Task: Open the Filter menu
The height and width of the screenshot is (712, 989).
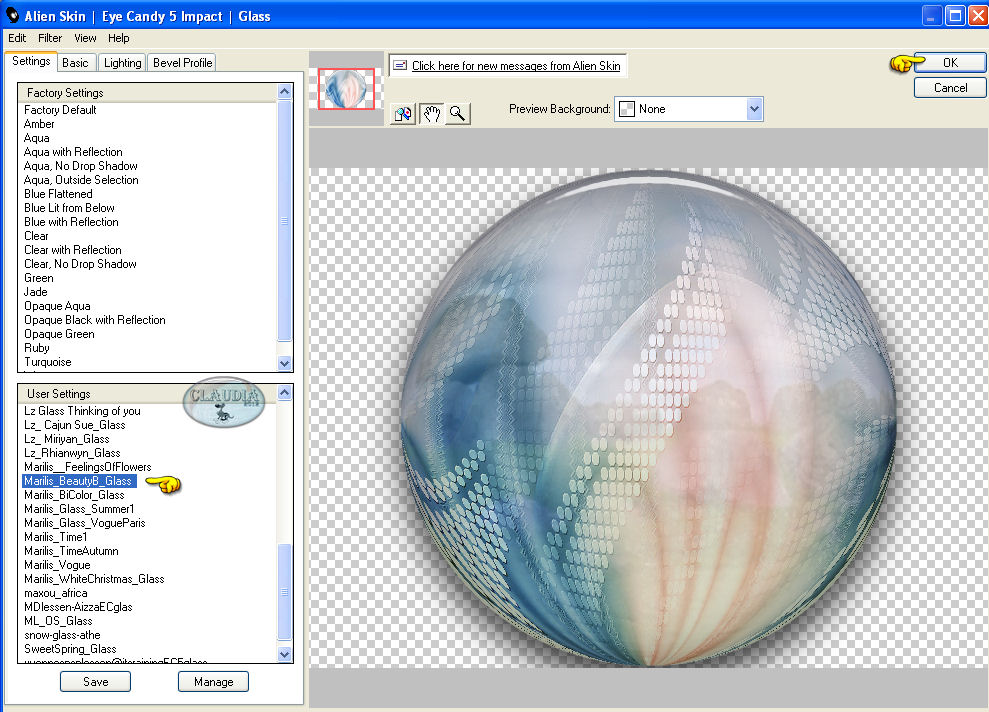Action: point(50,38)
